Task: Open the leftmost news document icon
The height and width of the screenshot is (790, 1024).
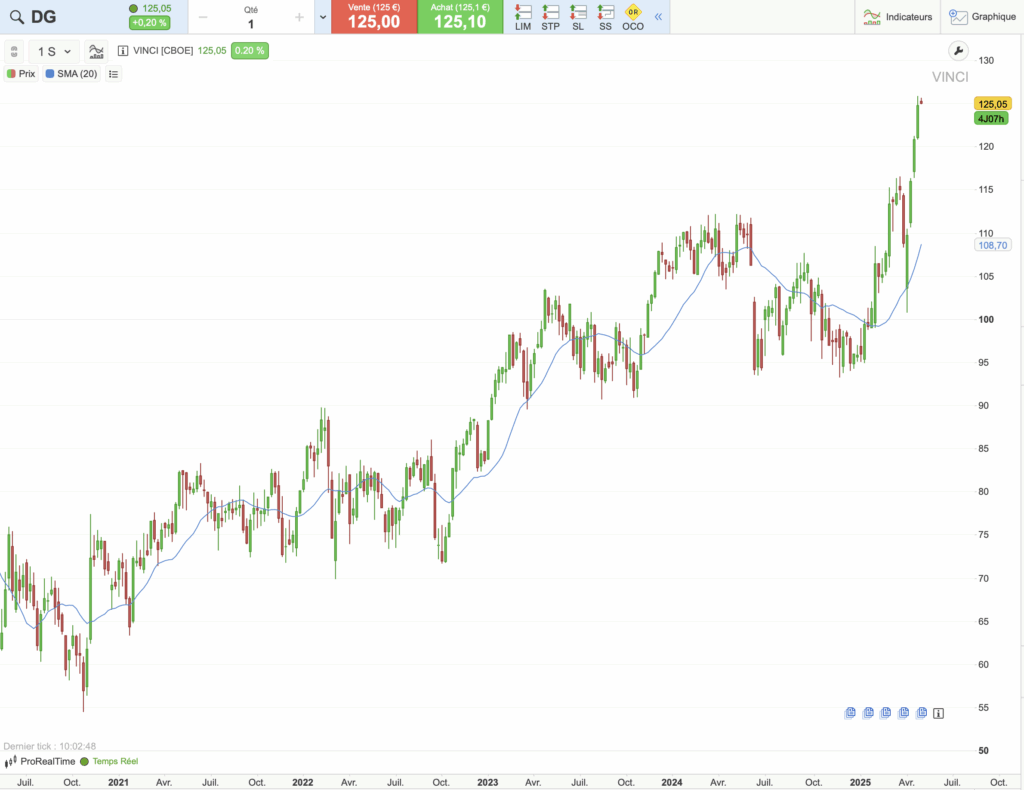Action: [850, 713]
